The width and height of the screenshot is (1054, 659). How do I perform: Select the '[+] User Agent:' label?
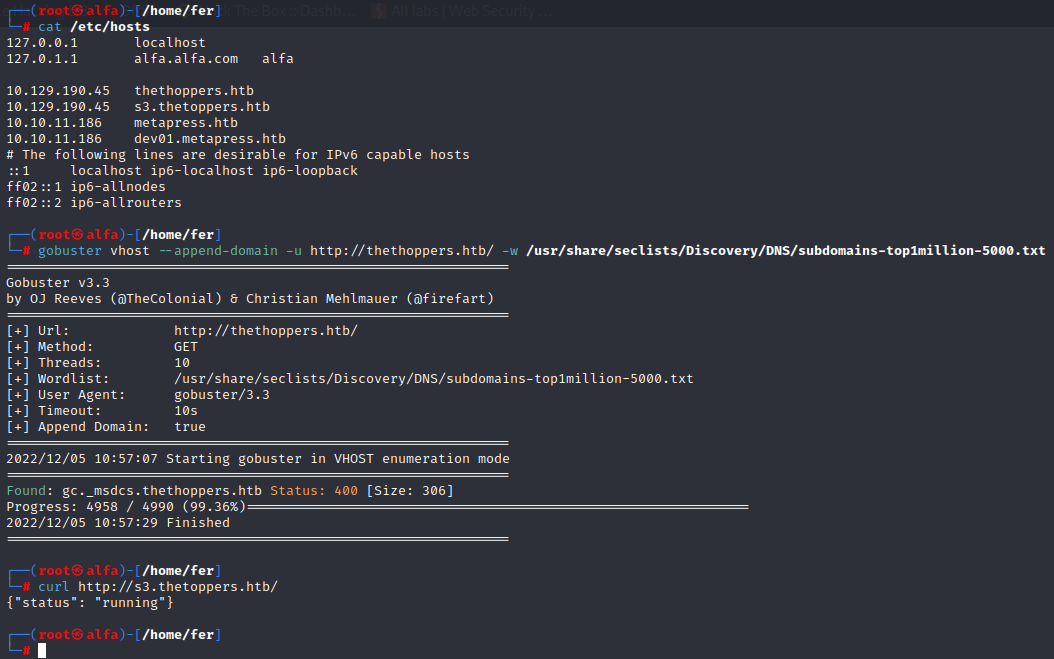click(x=65, y=395)
